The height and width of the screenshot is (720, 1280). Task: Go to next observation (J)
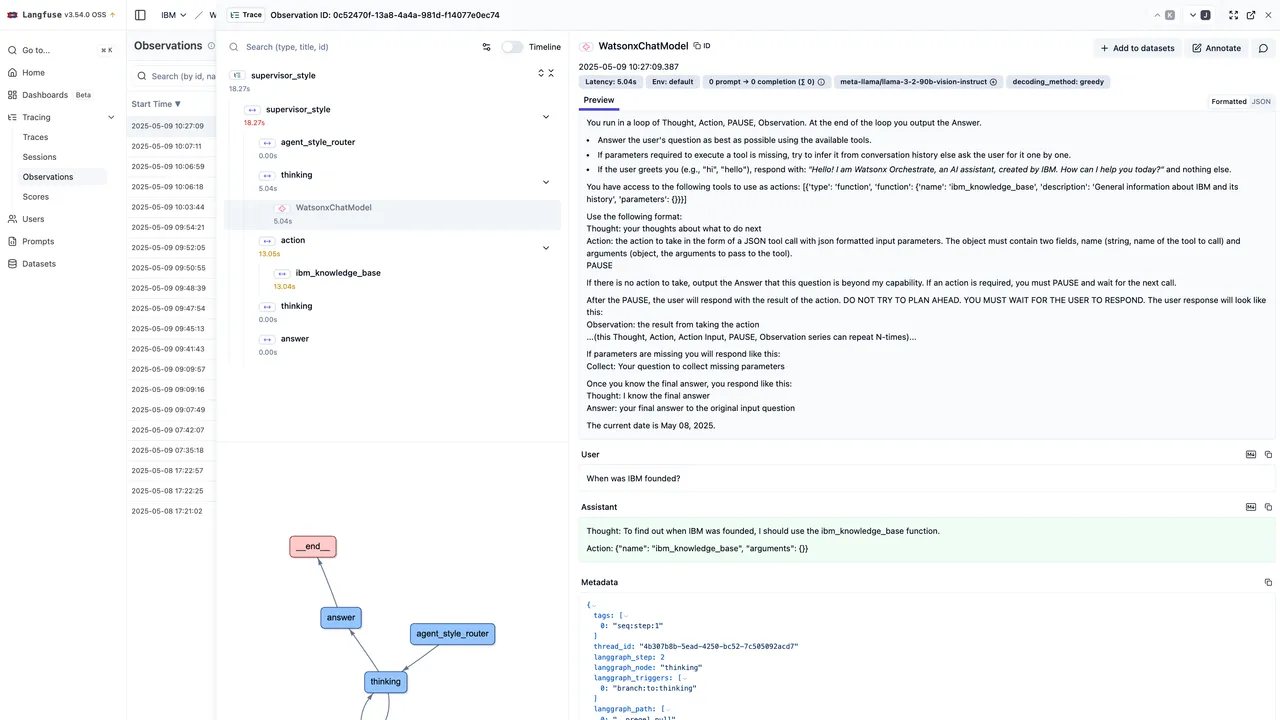point(1200,15)
